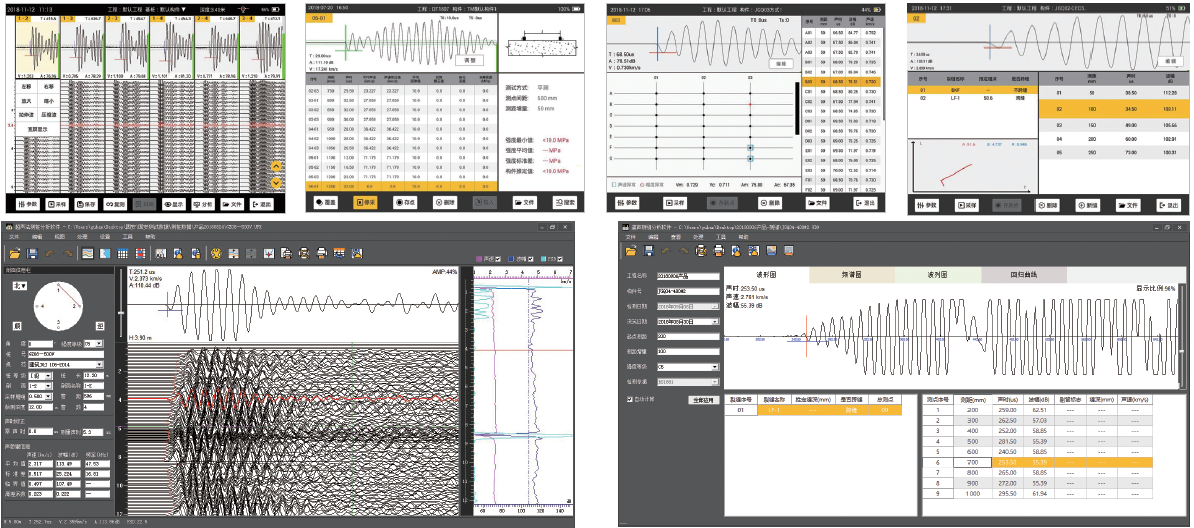Tap 文件 on the JGQ03 grid device screen
This screenshot has width=1194, height=528.
[x=819, y=203]
